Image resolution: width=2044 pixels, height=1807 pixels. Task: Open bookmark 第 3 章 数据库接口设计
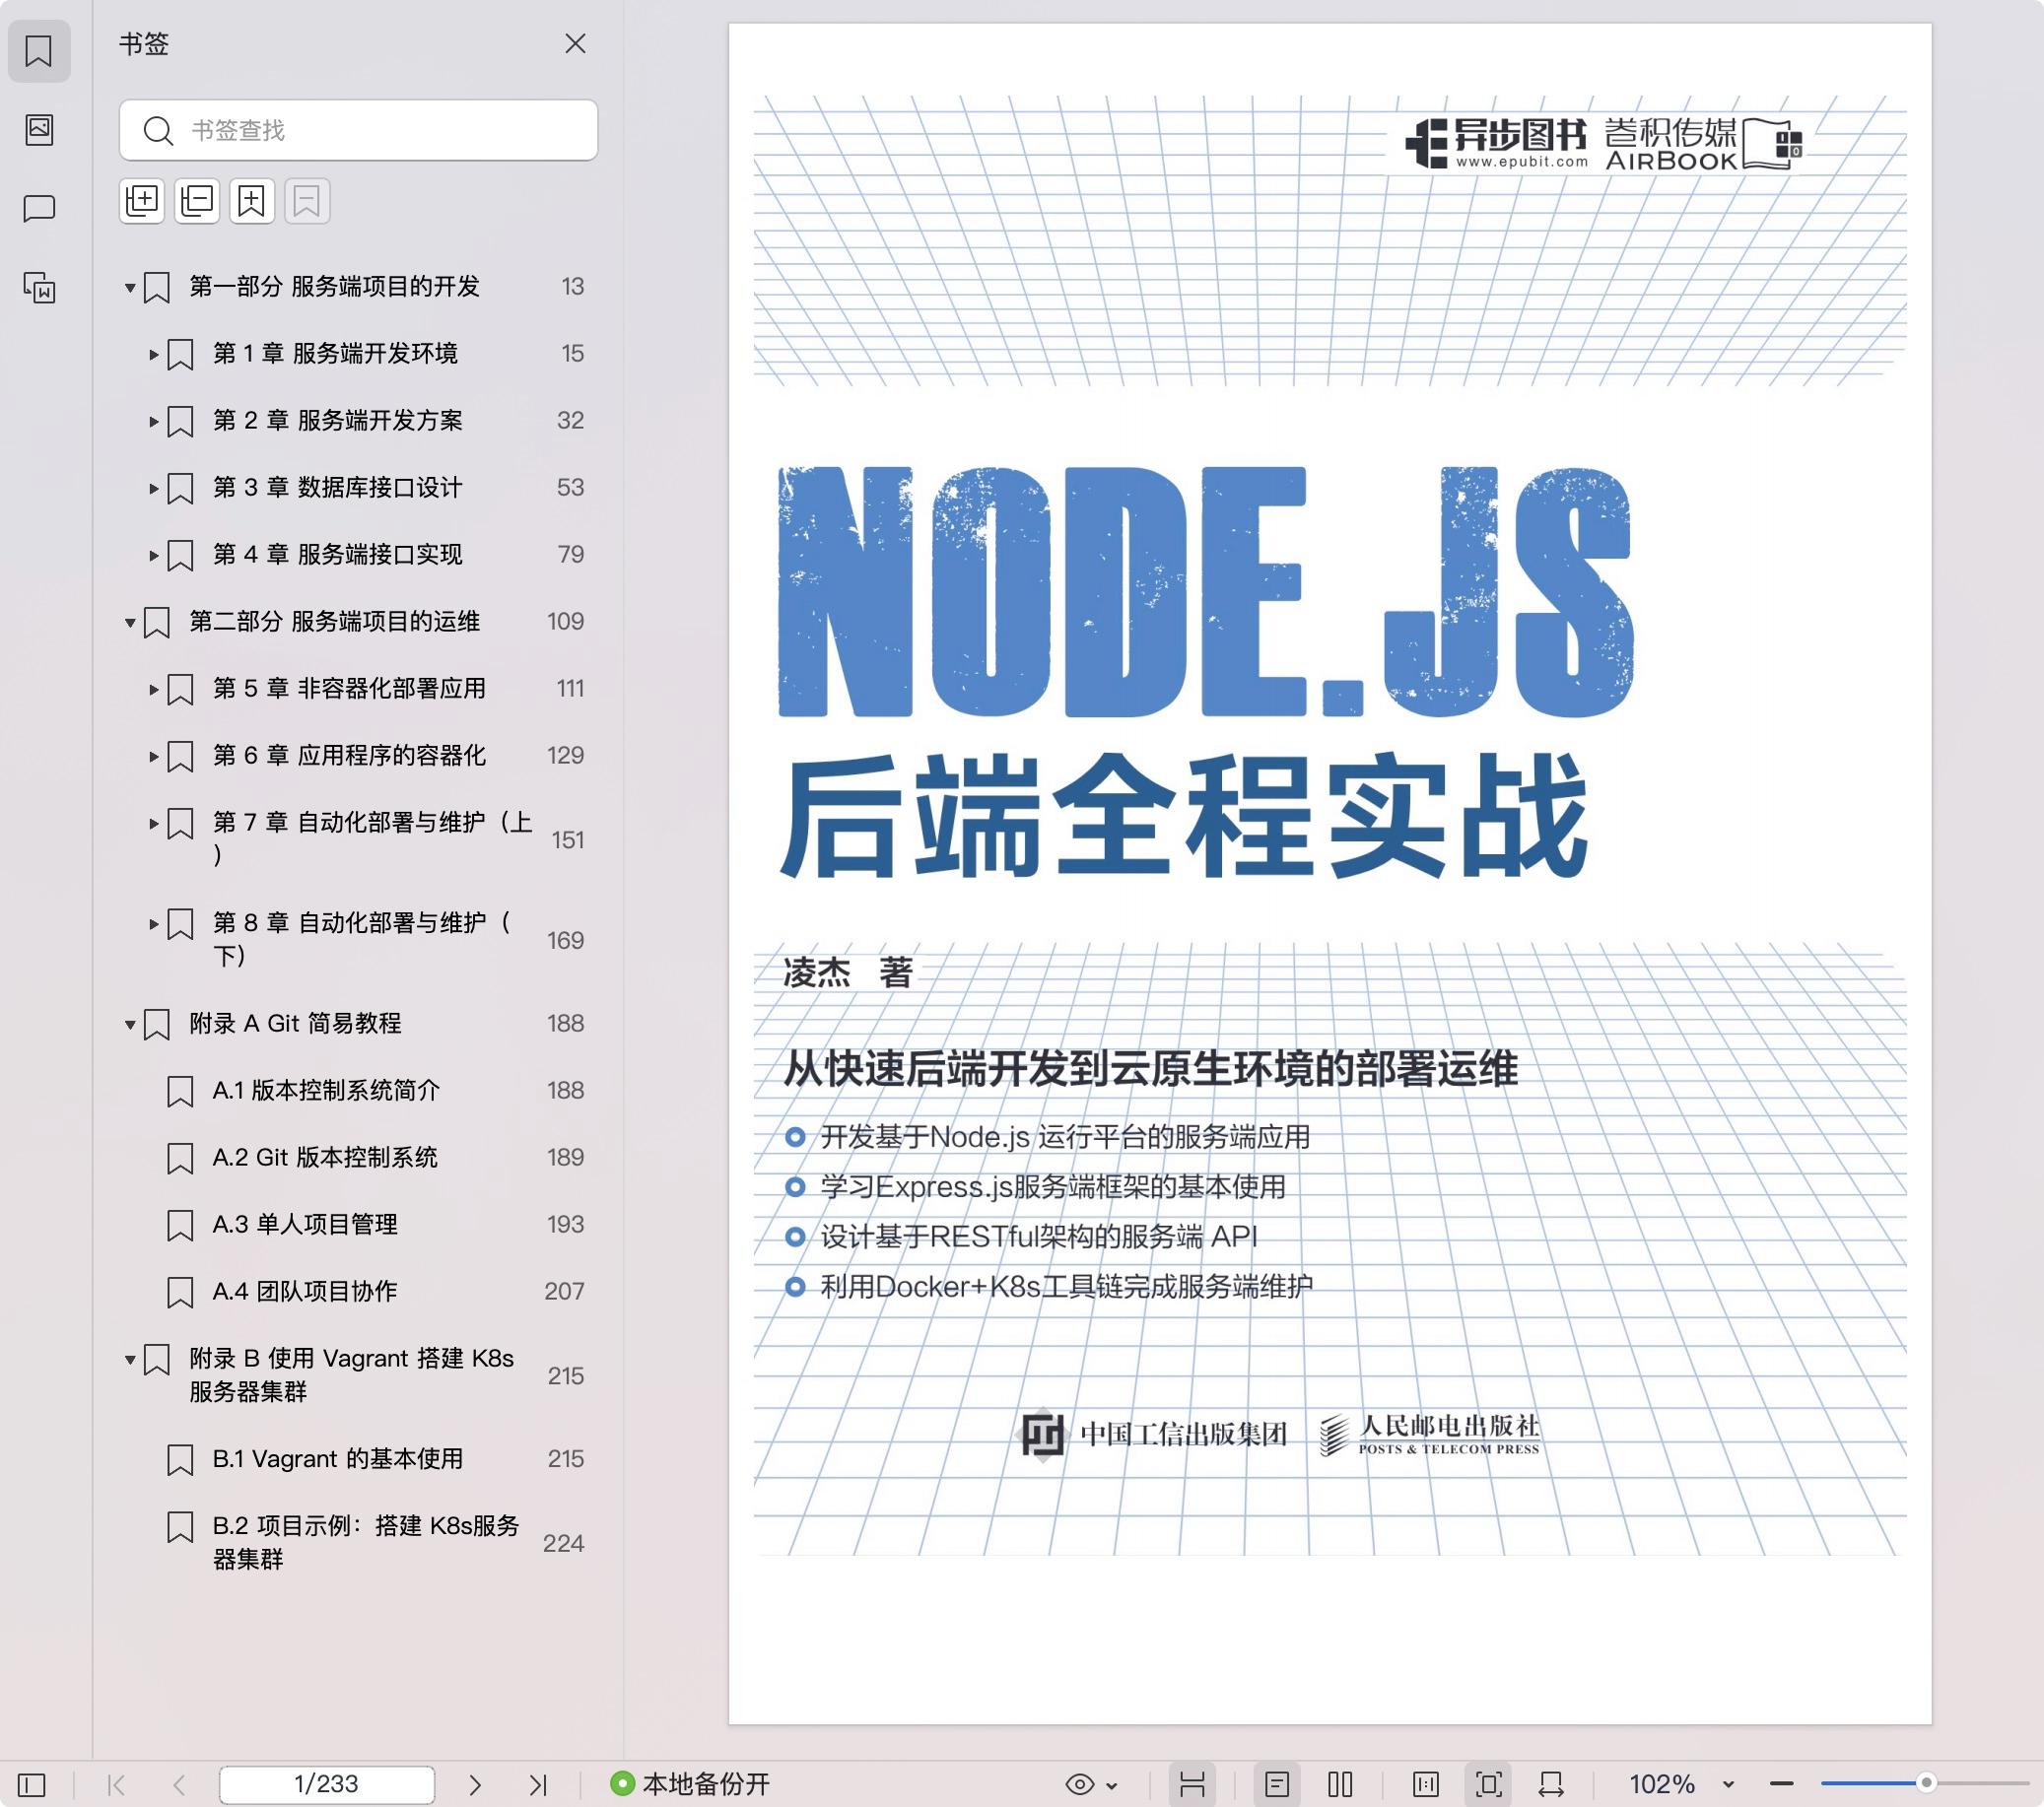337,487
